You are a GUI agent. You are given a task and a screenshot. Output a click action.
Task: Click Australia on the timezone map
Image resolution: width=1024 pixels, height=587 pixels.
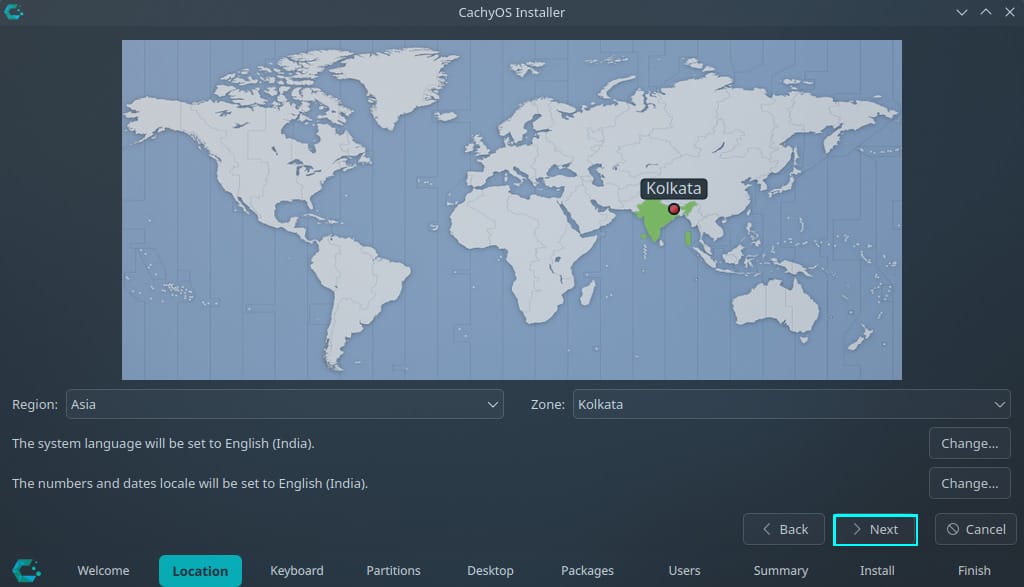click(x=775, y=298)
